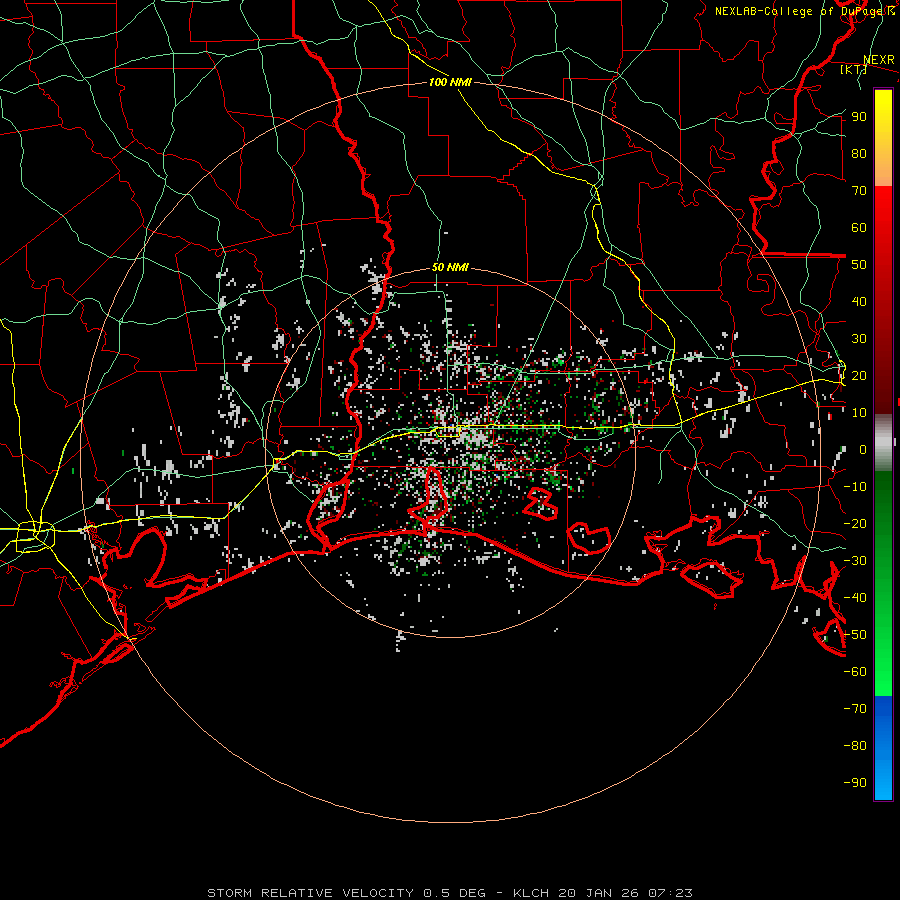900x900 pixels.
Task: Select the gray zero-velocity segment of color bar
Action: (x=883, y=443)
